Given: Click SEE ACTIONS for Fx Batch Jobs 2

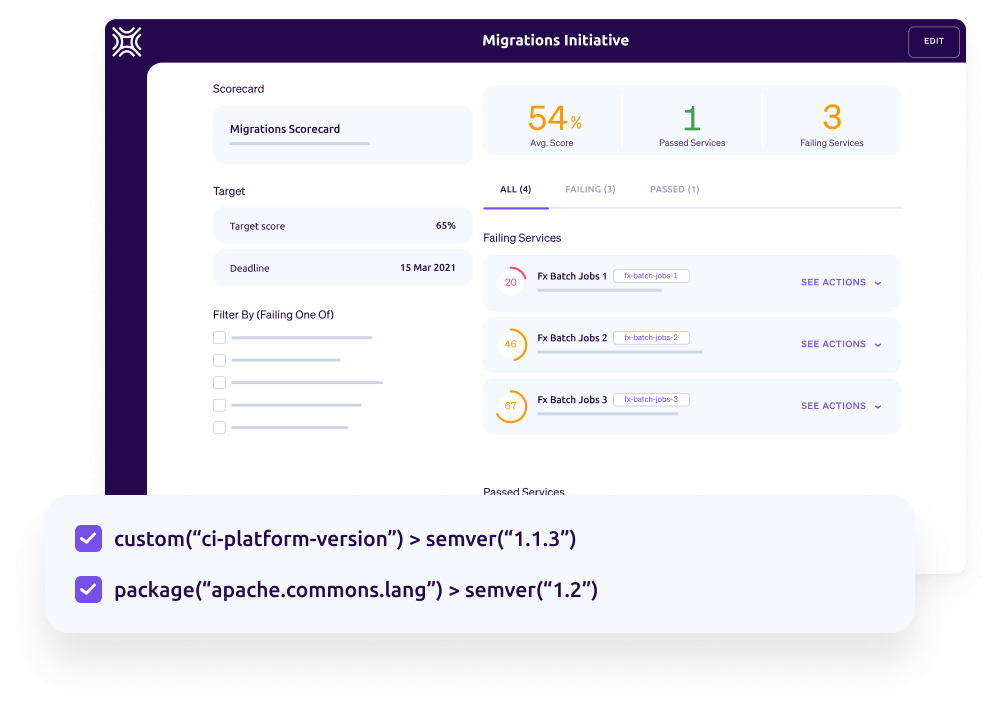Looking at the screenshot, I should (x=833, y=344).
